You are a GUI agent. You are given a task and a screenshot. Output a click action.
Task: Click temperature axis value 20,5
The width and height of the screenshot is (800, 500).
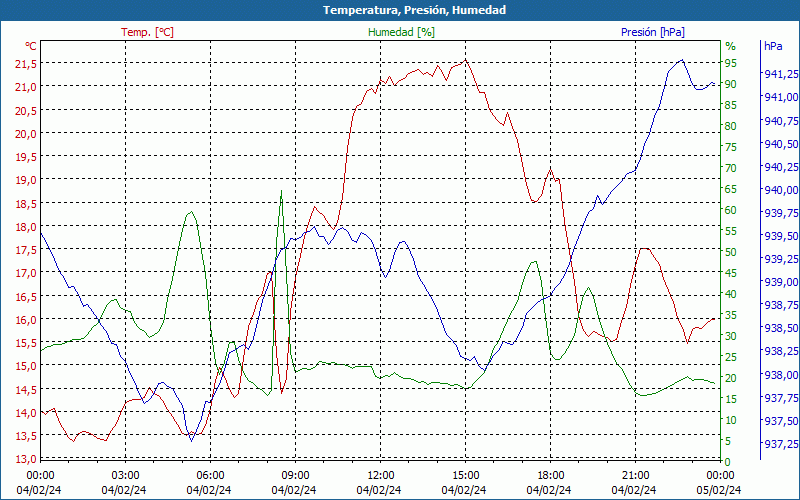(x=27, y=110)
